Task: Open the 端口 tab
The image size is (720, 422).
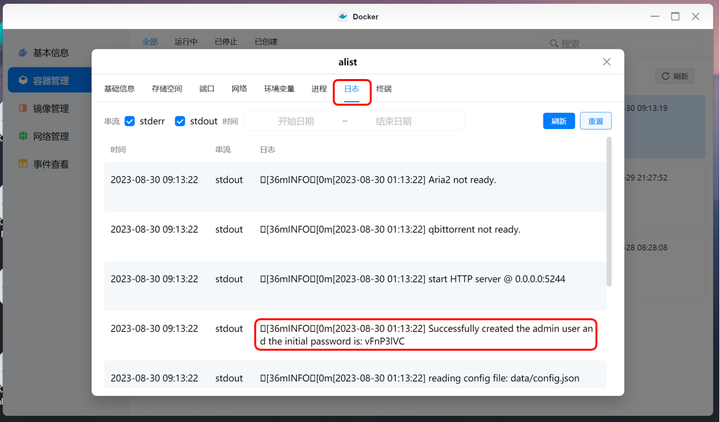Action: click(207, 89)
